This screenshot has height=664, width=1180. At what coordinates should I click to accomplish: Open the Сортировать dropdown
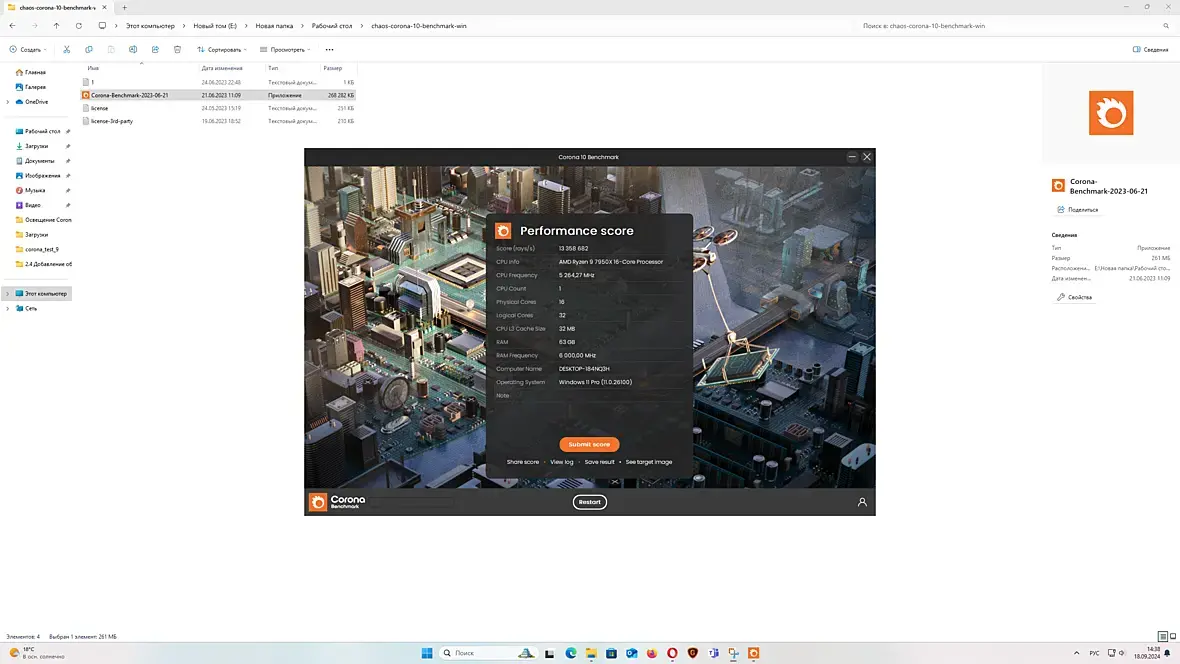coord(222,50)
